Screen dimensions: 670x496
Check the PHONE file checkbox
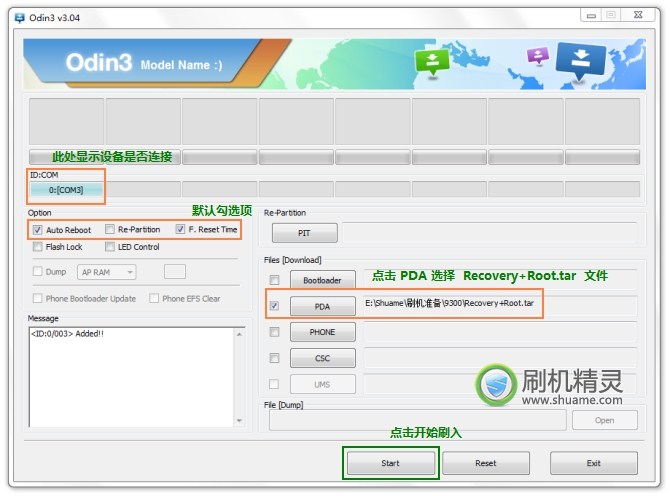pos(274,332)
